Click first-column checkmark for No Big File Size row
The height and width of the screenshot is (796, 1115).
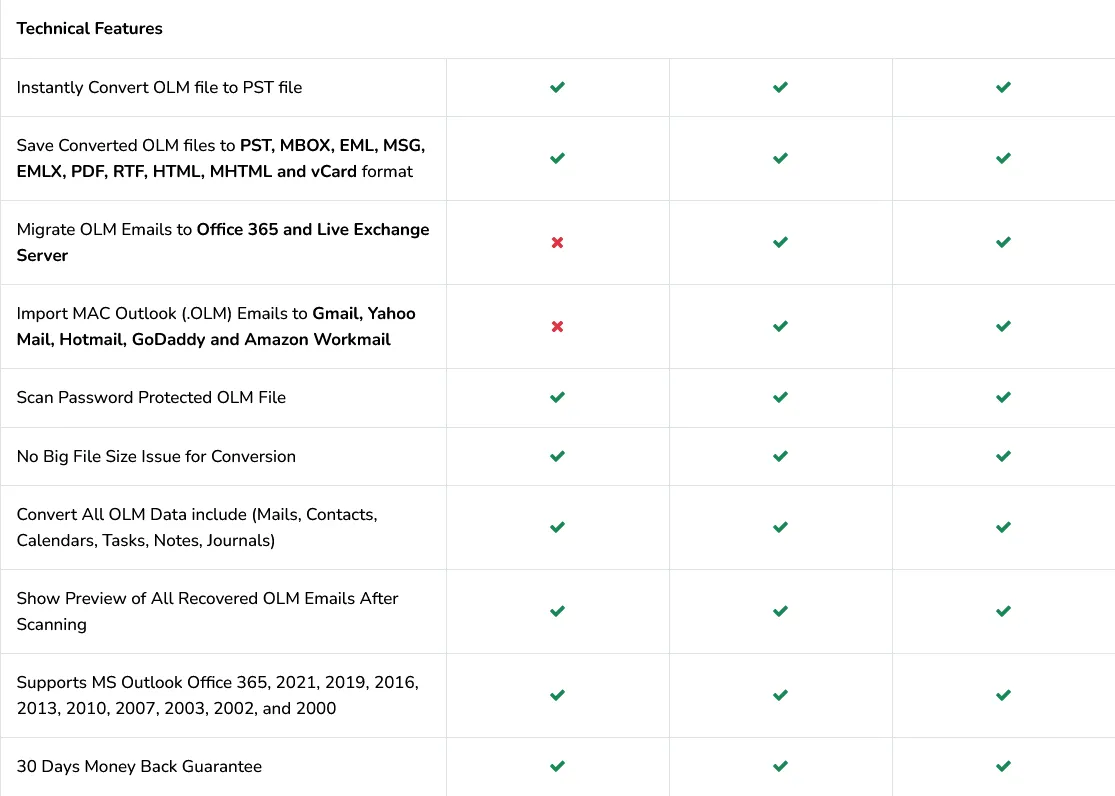tap(557, 456)
